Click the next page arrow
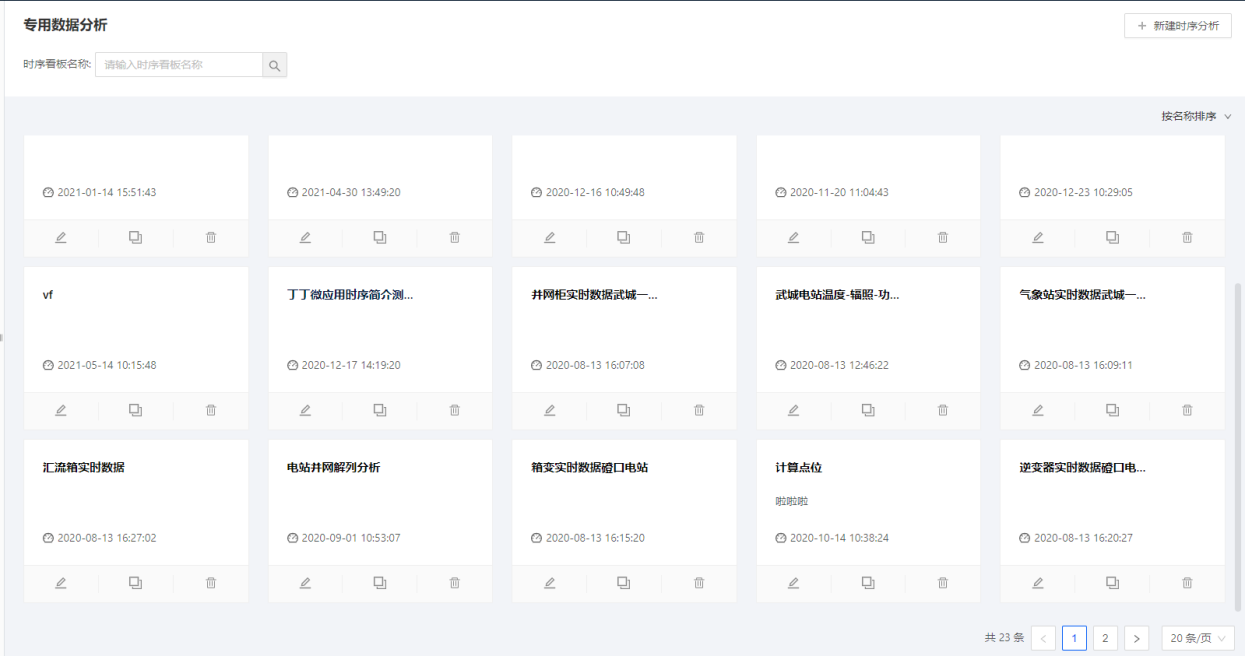The height and width of the screenshot is (656, 1245). (x=1136, y=638)
